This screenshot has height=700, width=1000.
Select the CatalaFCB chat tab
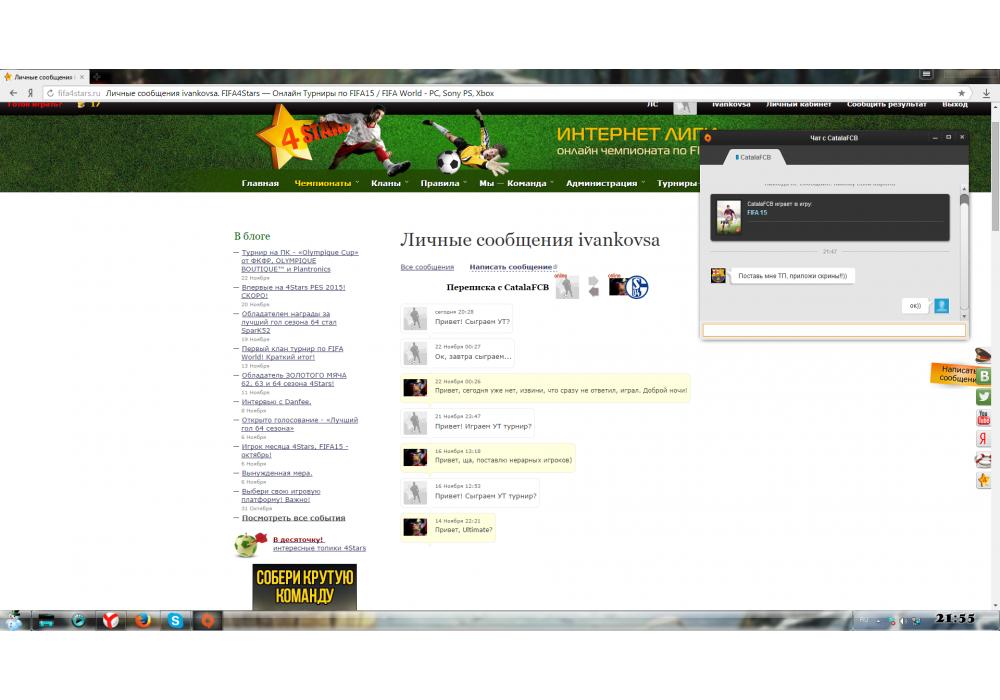(754, 157)
